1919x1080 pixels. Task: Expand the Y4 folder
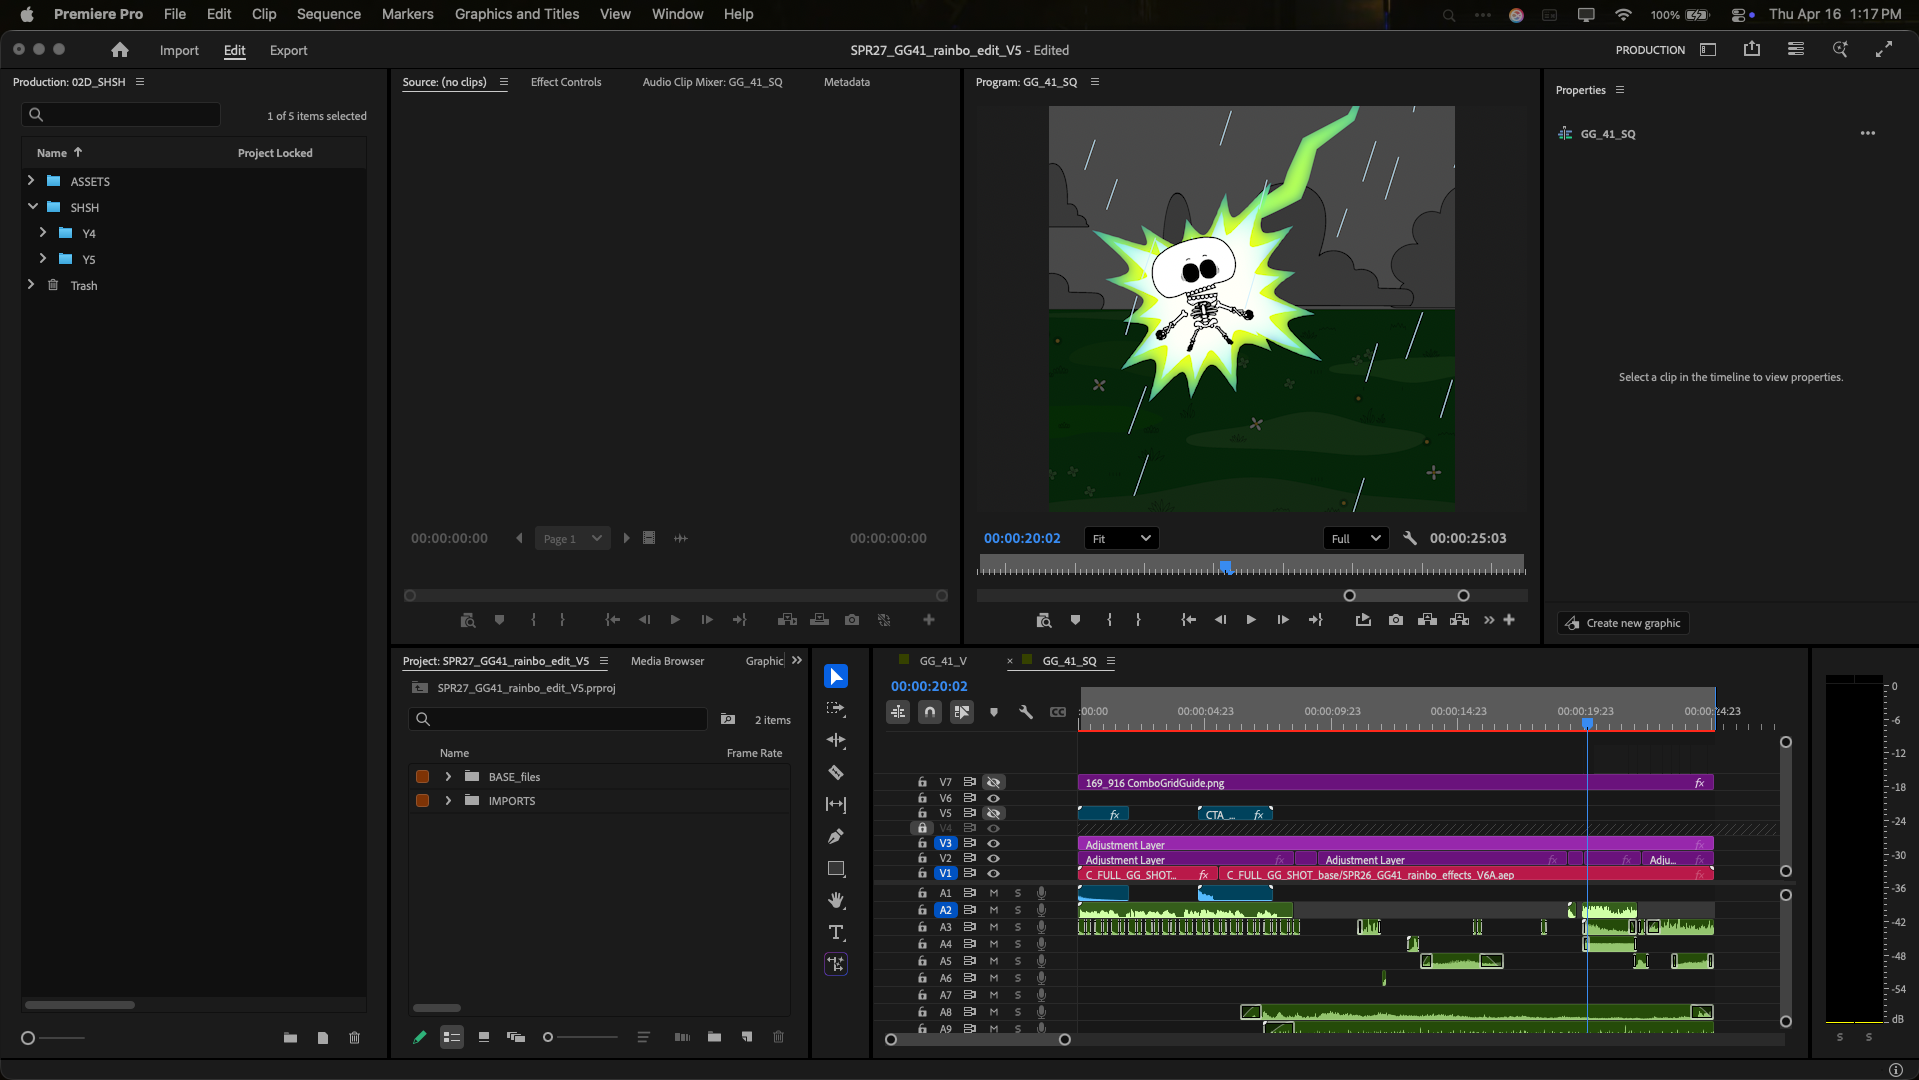(44, 232)
